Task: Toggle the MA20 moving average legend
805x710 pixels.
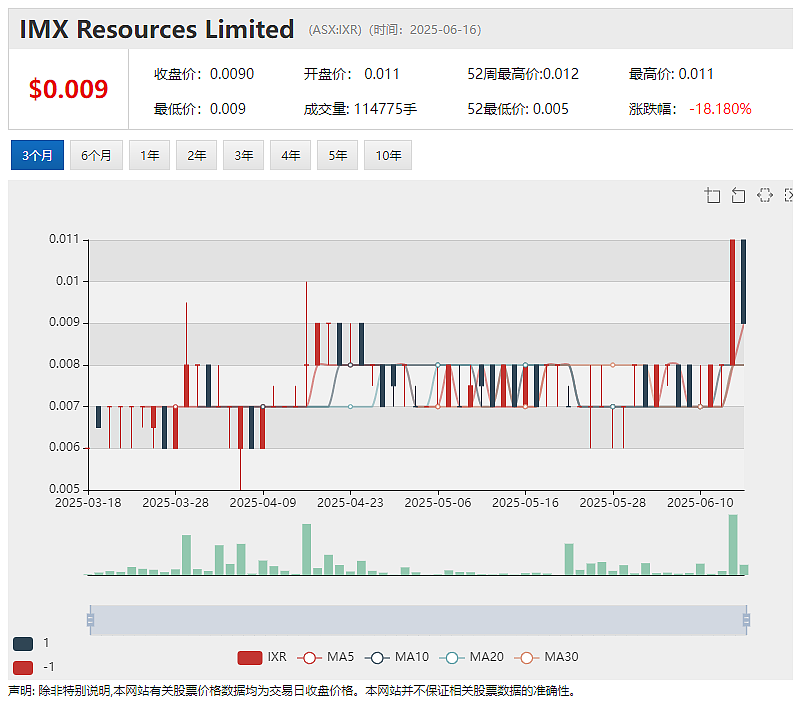Action: (x=471, y=657)
